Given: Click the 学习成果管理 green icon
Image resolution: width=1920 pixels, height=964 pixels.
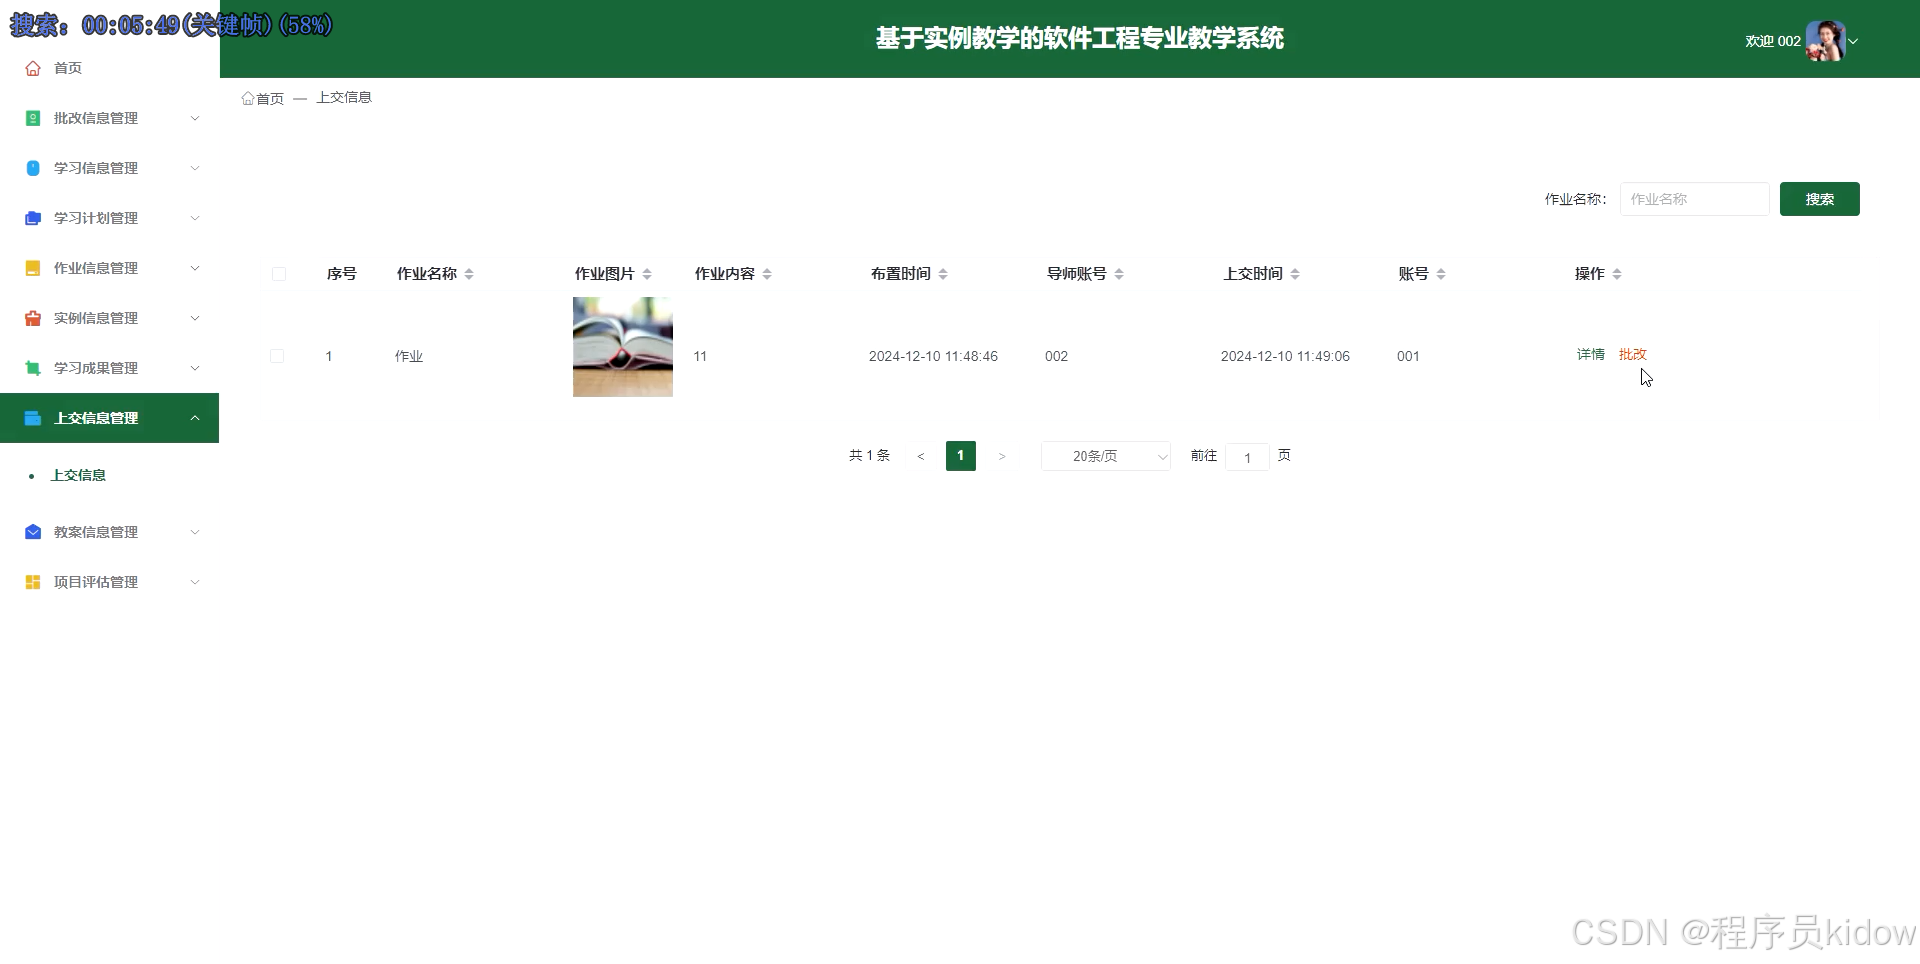Looking at the screenshot, I should tap(33, 368).
